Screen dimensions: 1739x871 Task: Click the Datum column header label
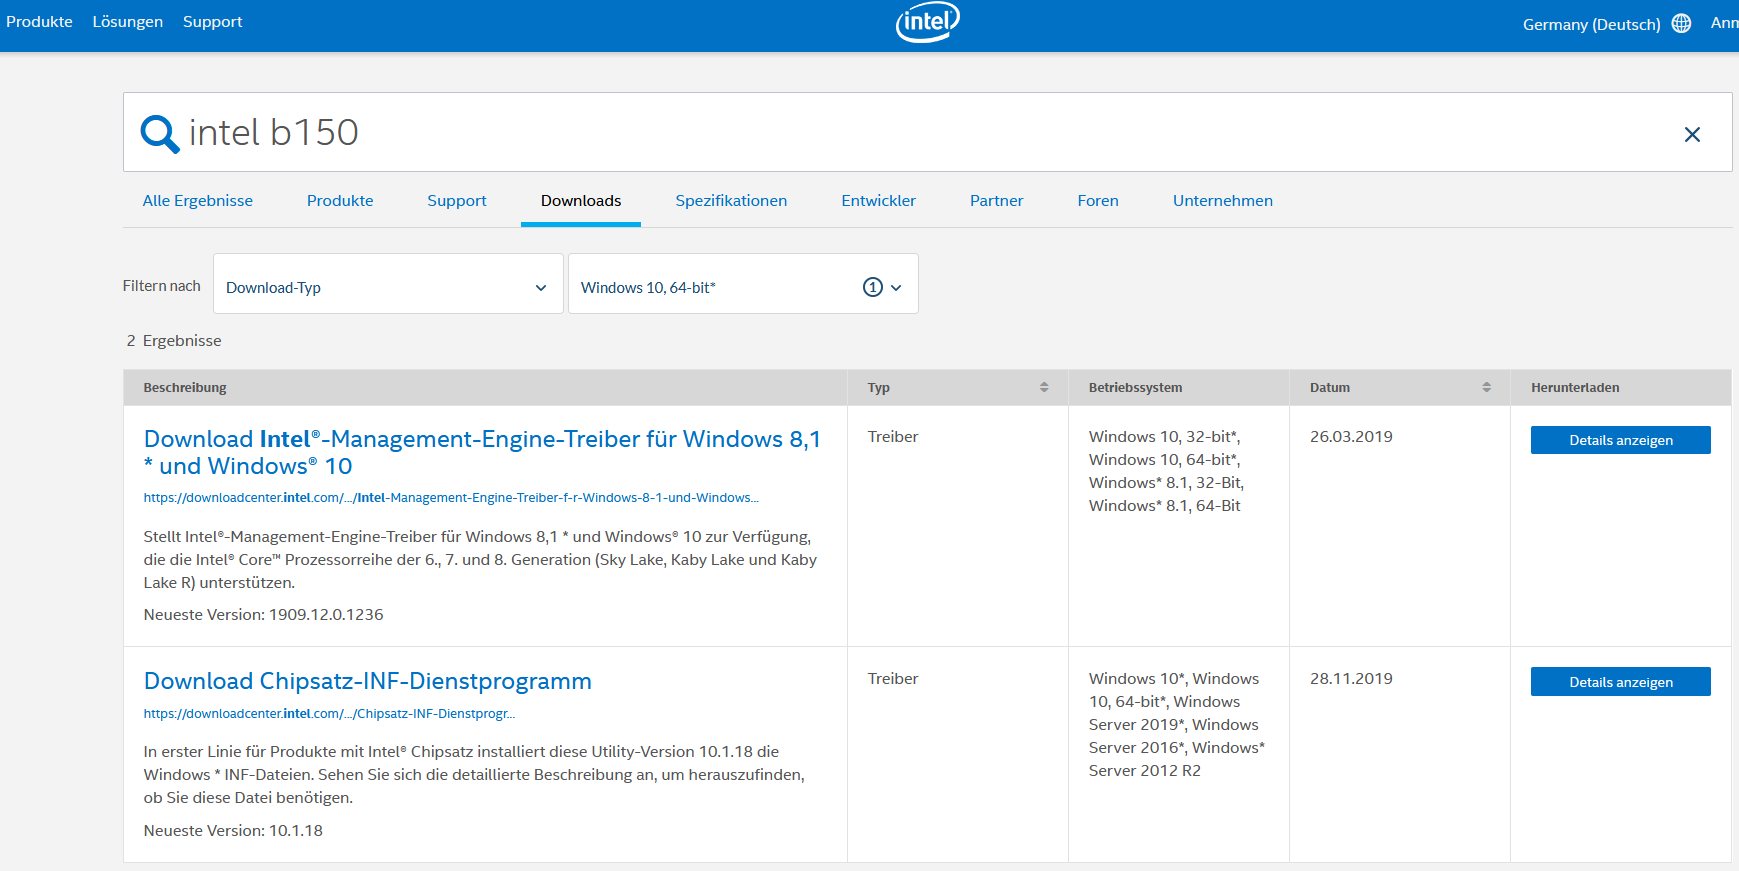pos(1329,388)
